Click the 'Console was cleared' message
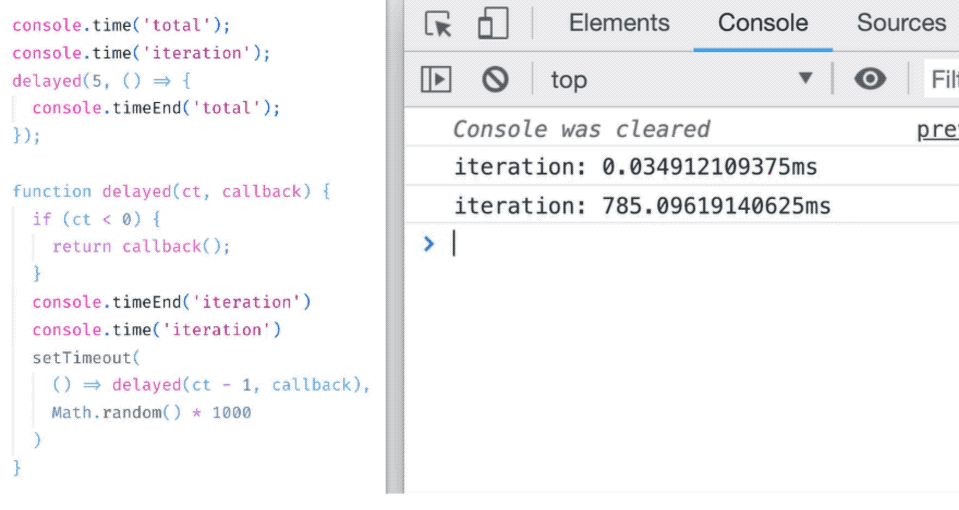The image size is (959, 510). pos(581,129)
